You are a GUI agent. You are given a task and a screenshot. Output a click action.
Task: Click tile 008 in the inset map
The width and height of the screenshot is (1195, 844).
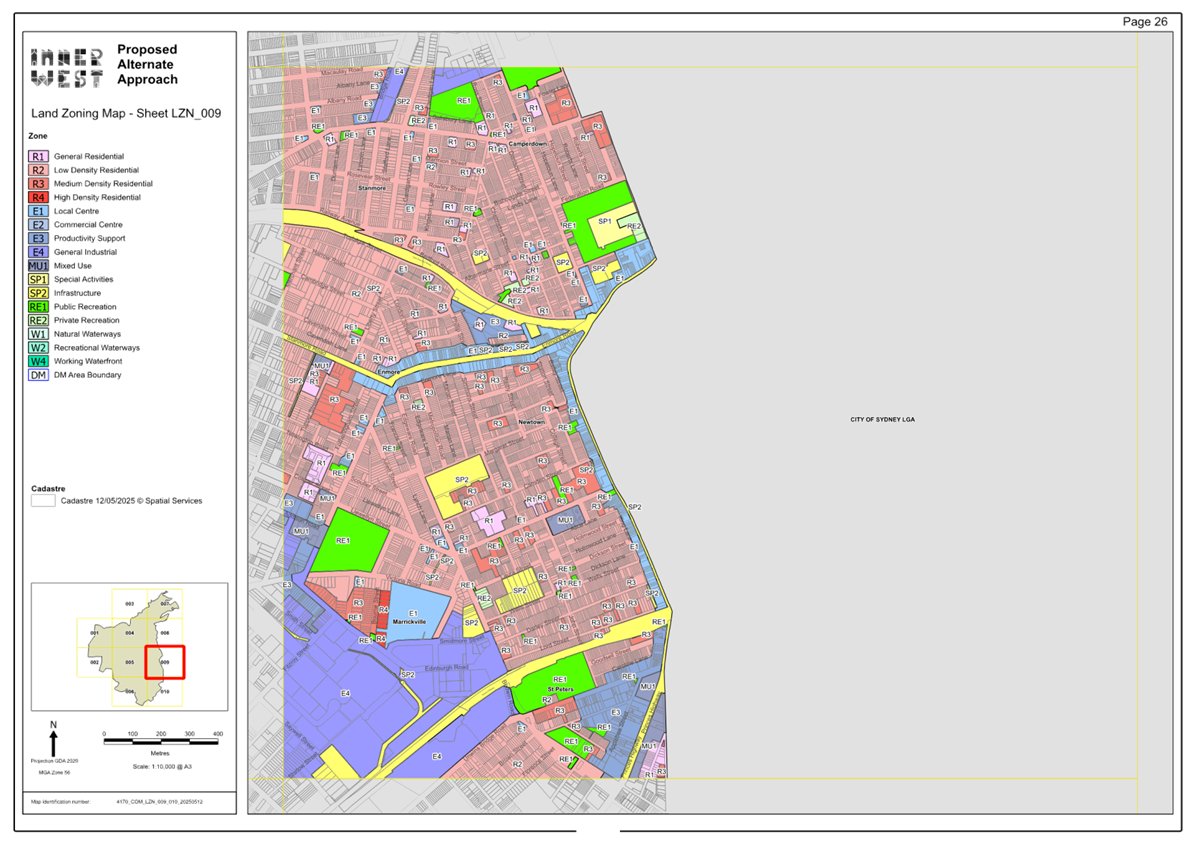tap(165, 633)
